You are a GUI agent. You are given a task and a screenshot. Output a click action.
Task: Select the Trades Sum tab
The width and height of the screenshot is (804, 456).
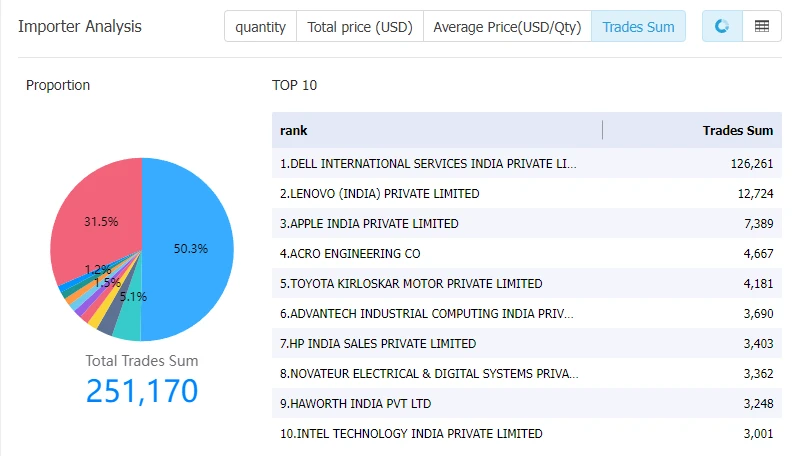638,26
